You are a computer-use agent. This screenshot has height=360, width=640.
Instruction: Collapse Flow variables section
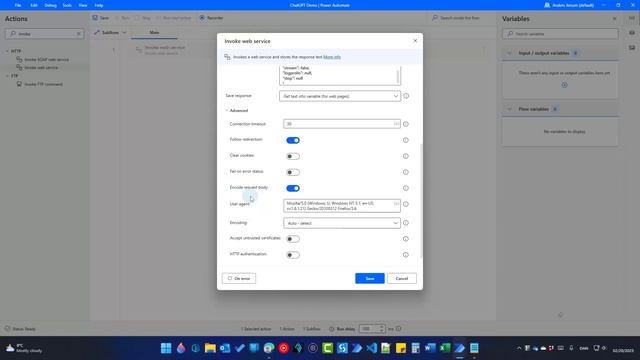tap(509, 109)
